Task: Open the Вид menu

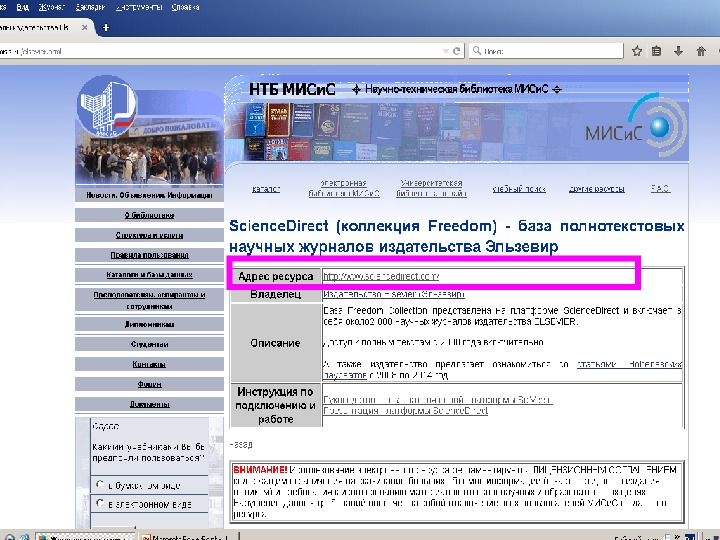Action: [x=22, y=7]
